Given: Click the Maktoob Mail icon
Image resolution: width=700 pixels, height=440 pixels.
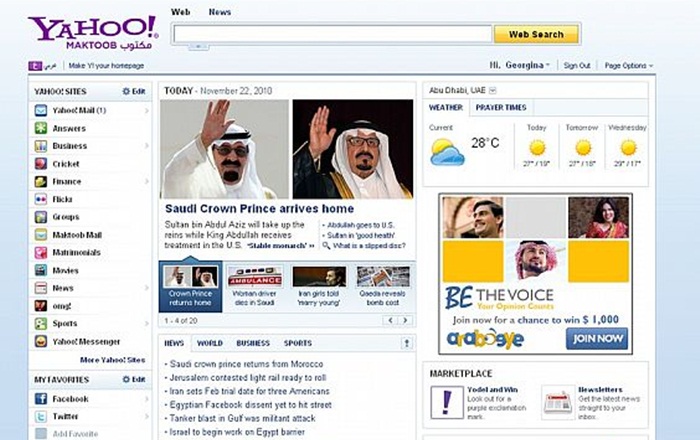Looking at the screenshot, I should pos(41,235).
